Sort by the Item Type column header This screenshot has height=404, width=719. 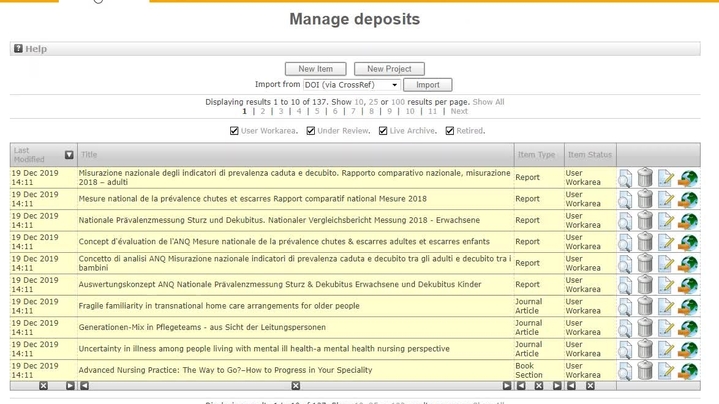pyautogui.click(x=536, y=155)
